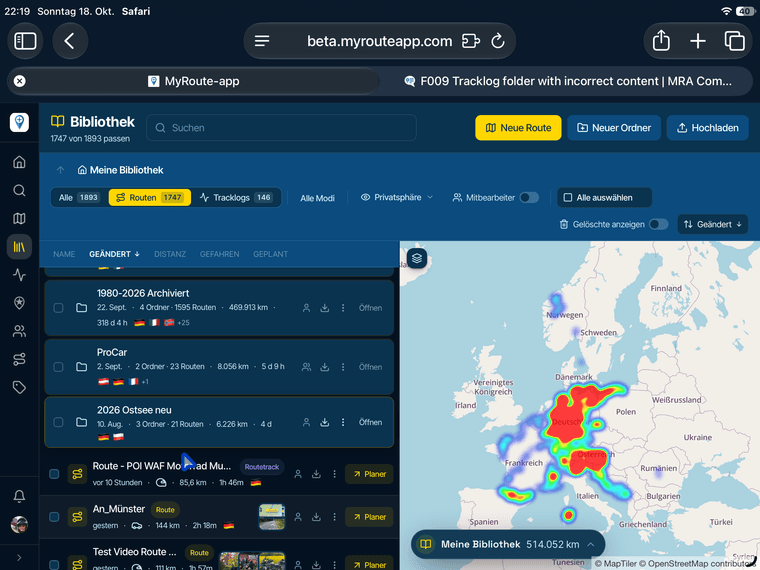Open more options for ProCar folder
The width and height of the screenshot is (760, 570).
tap(343, 367)
